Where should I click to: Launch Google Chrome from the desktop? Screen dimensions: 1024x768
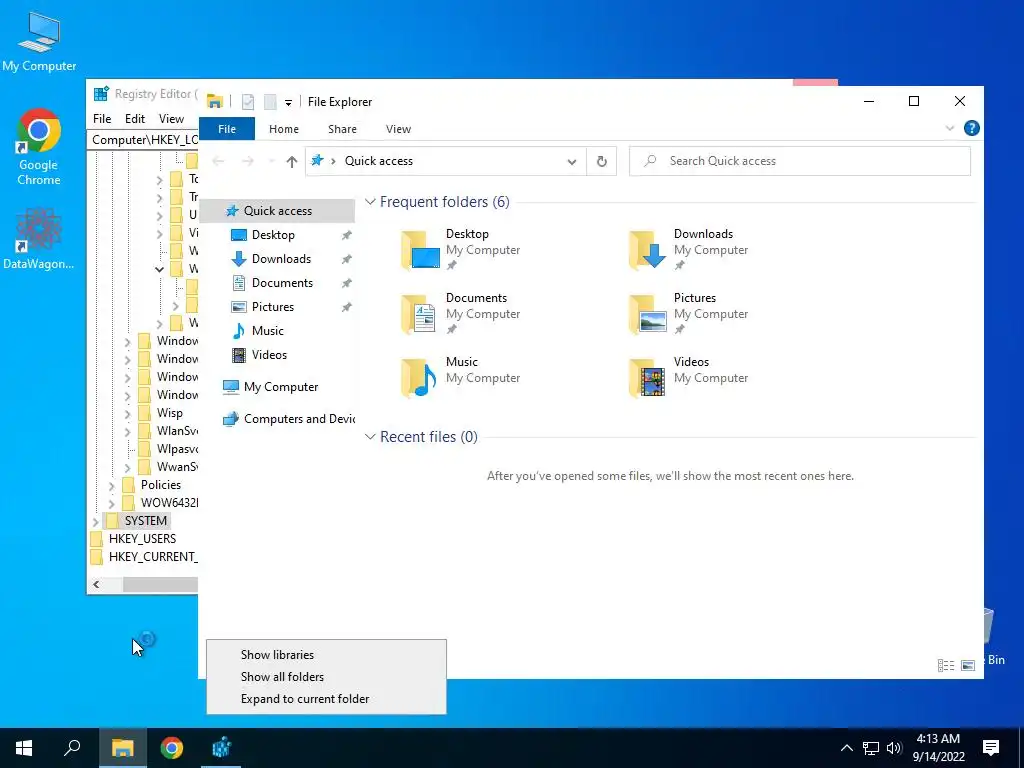click(x=39, y=147)
